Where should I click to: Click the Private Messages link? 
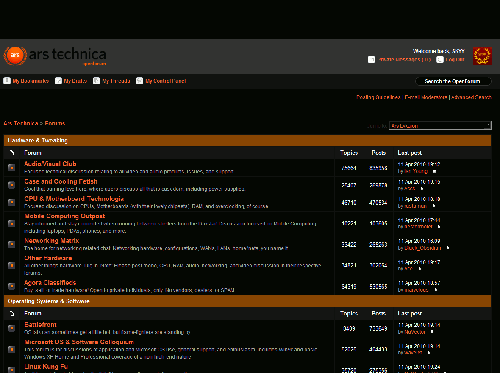[405, 59]
